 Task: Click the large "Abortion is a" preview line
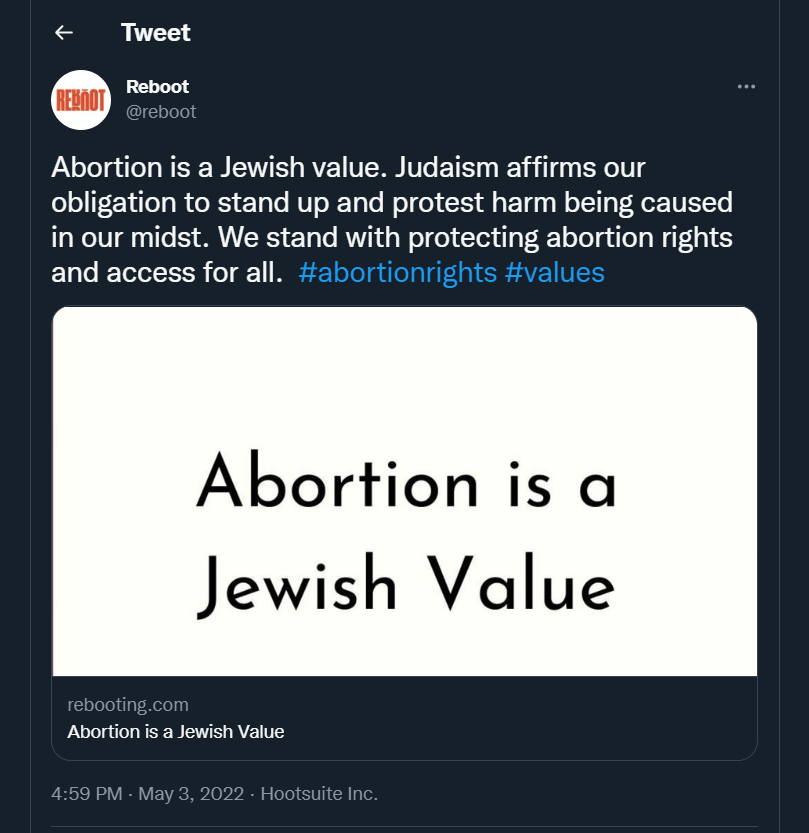[x=404, y=486]
